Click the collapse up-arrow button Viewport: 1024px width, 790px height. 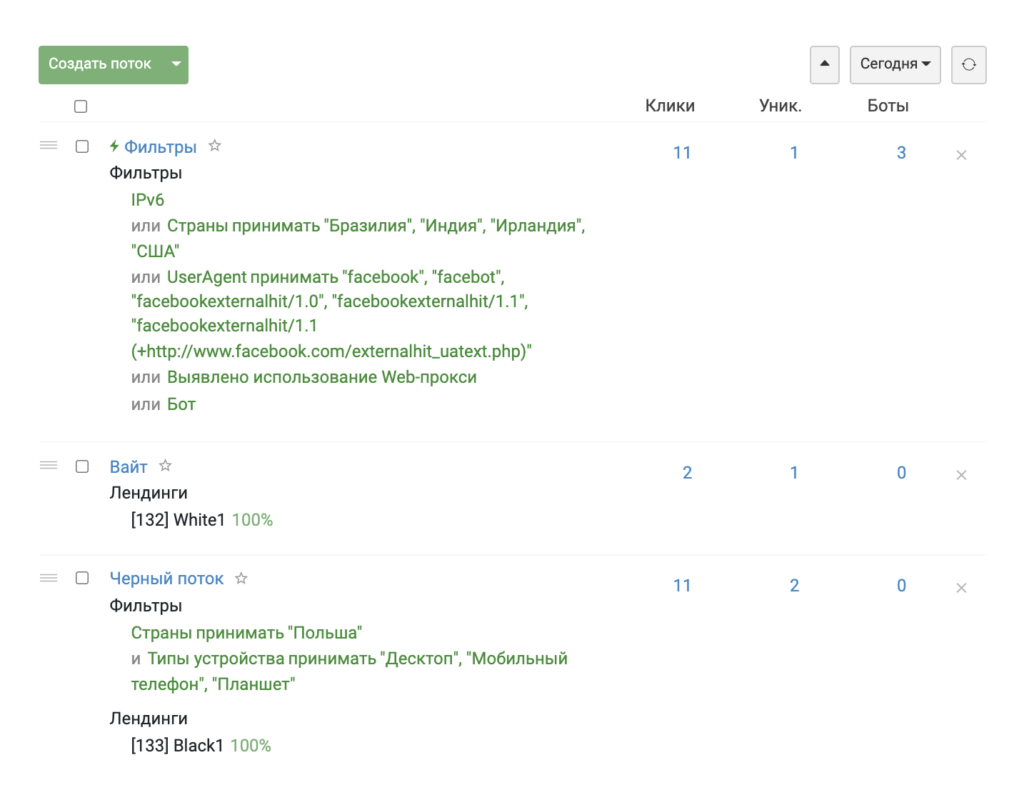click(824, 64)
